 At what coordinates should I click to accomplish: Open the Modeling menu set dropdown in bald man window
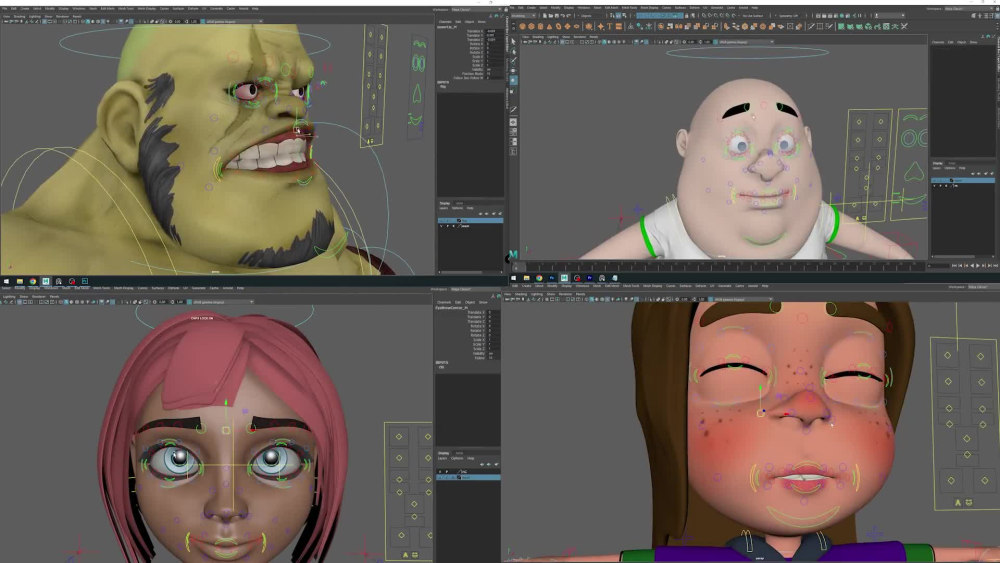pyautogui.click(x=524, y=15)
